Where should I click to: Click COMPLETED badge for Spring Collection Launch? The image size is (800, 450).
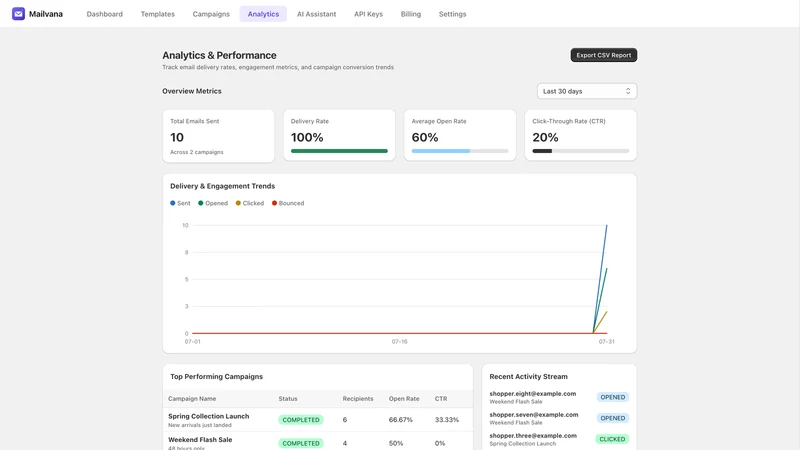(x=301, y=420)
